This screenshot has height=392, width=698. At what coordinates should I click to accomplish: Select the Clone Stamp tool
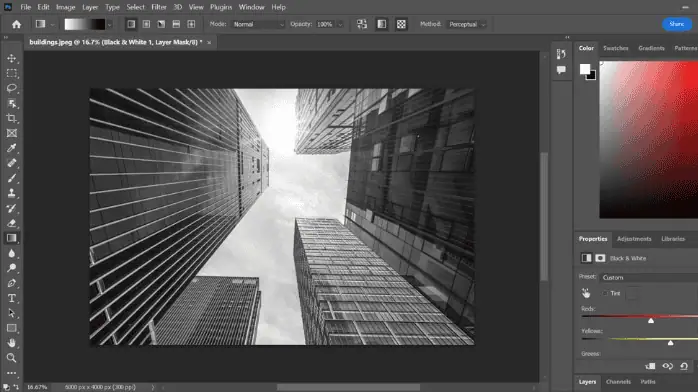[x=12, y=193]
